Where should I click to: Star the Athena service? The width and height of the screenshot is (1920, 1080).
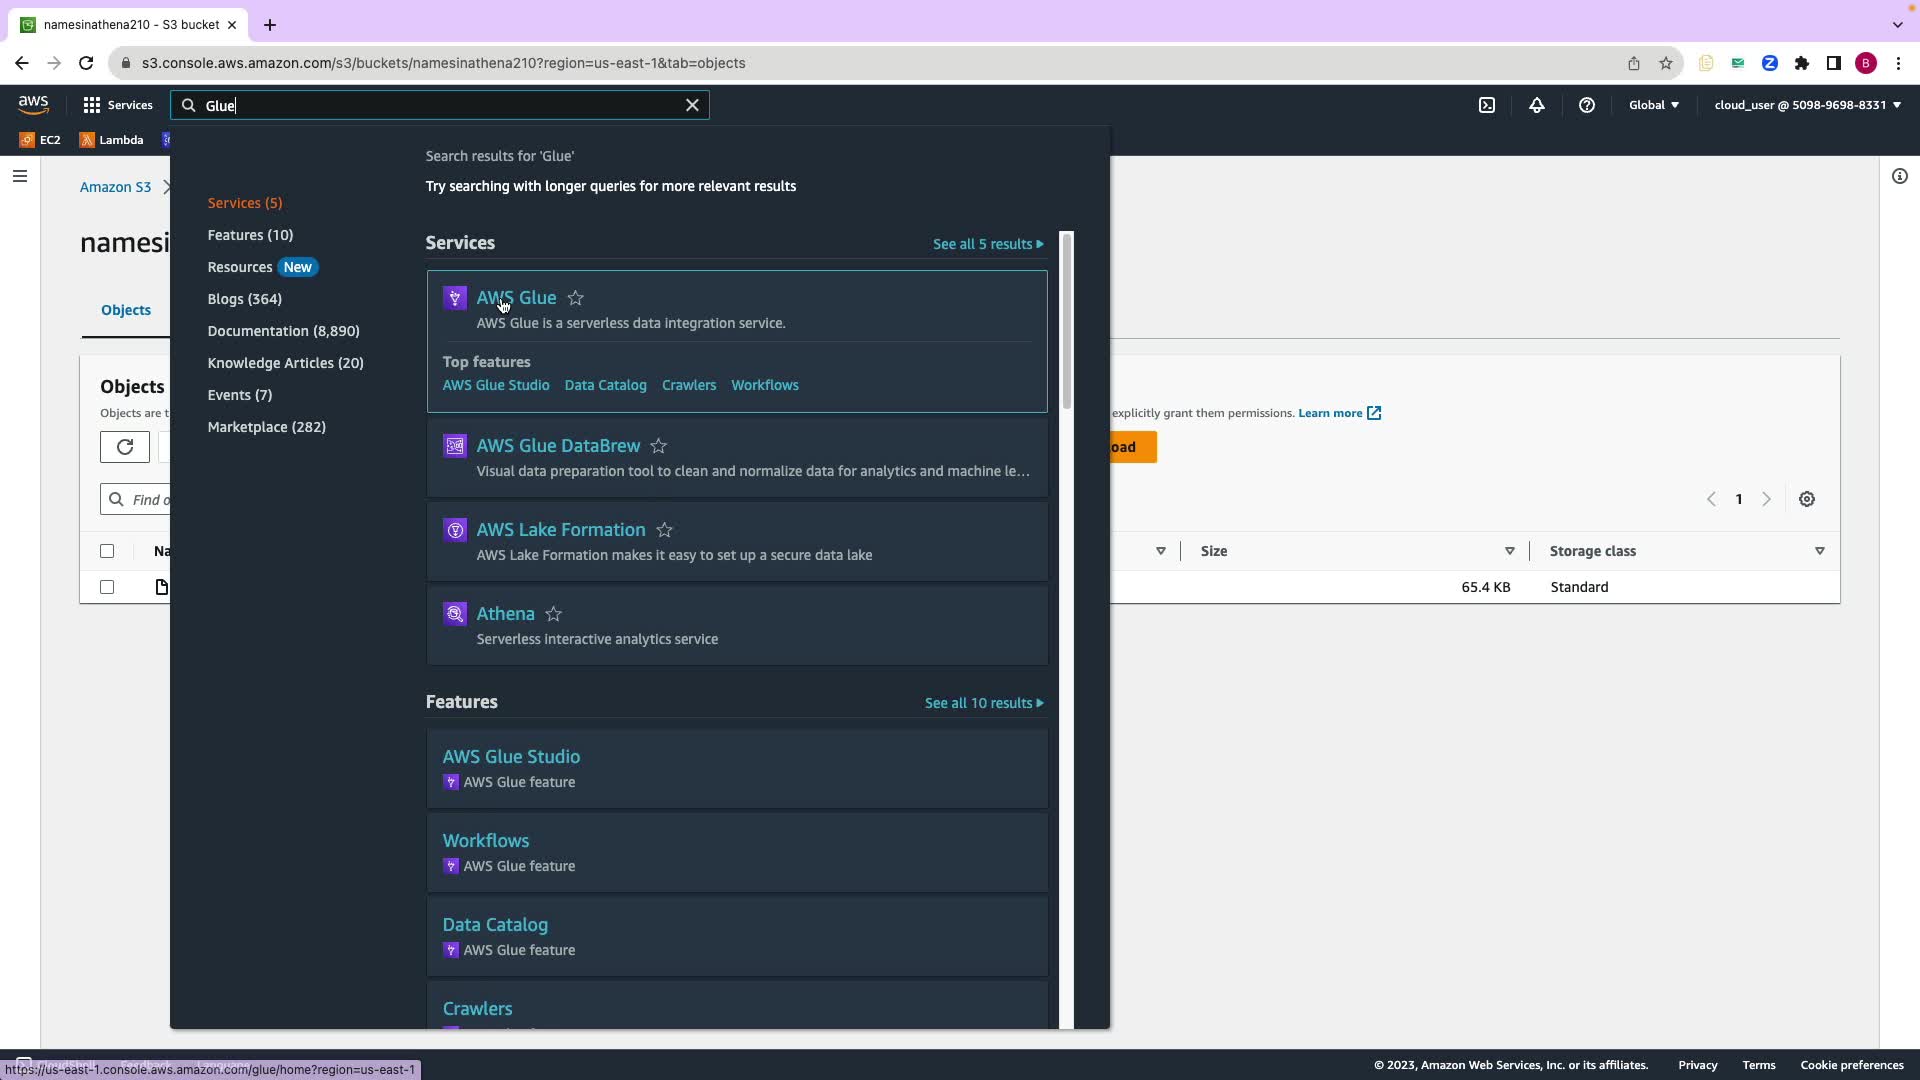coord(554,614)
